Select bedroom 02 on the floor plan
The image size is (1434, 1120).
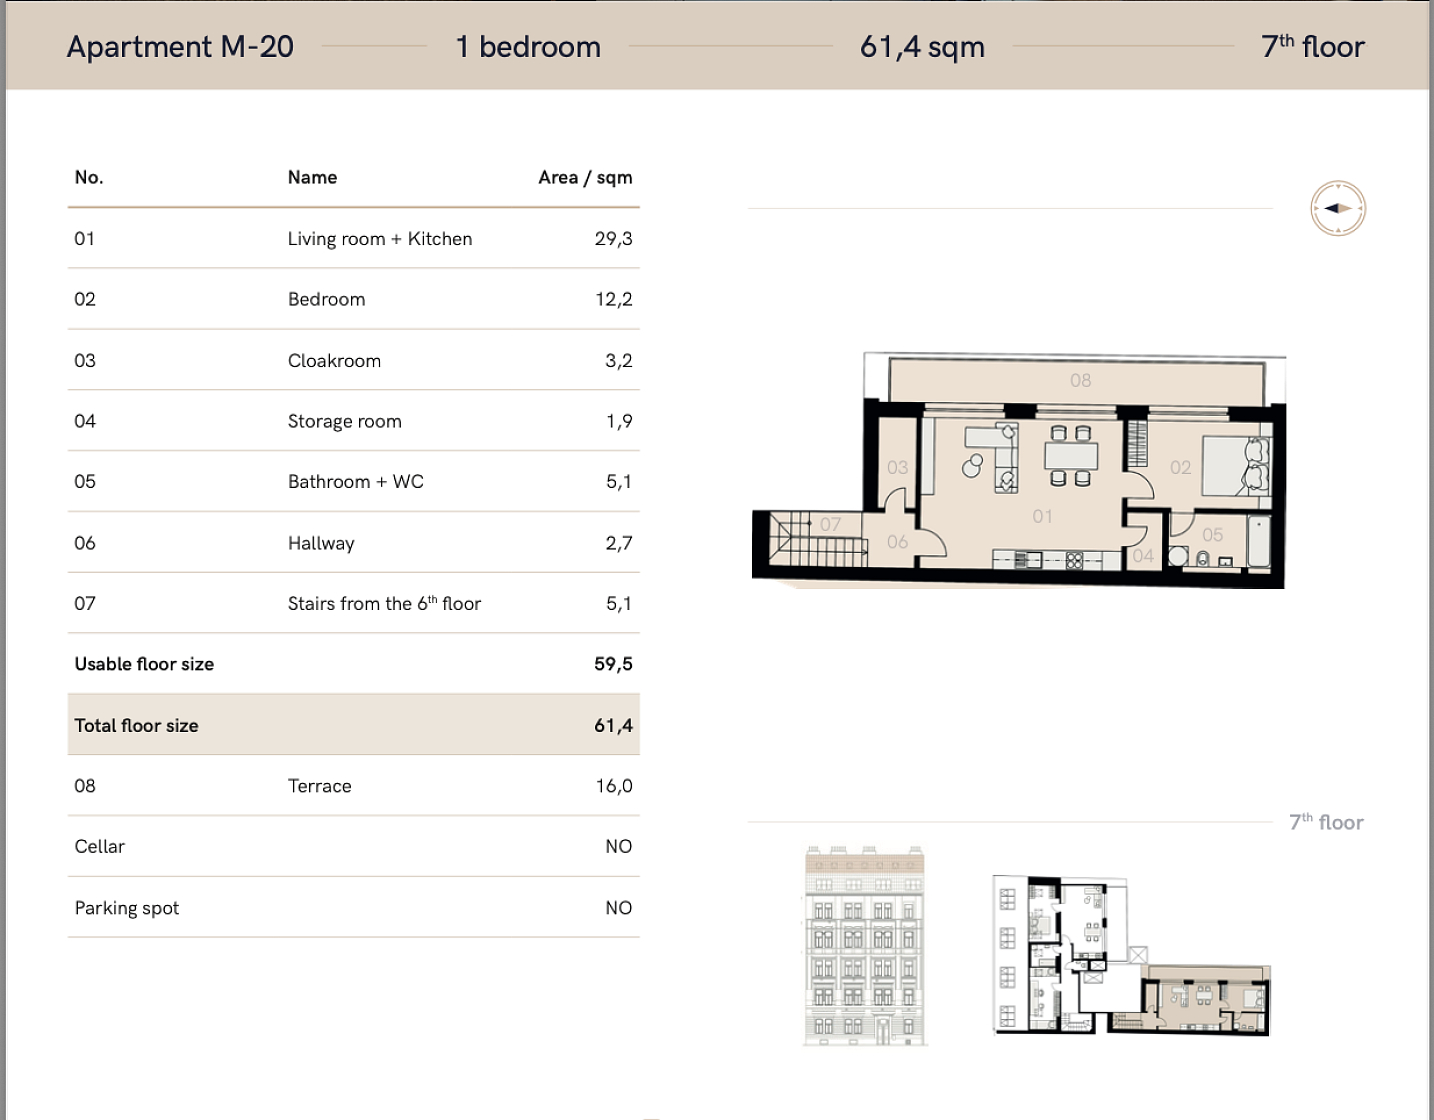[x=1180, y=467]
